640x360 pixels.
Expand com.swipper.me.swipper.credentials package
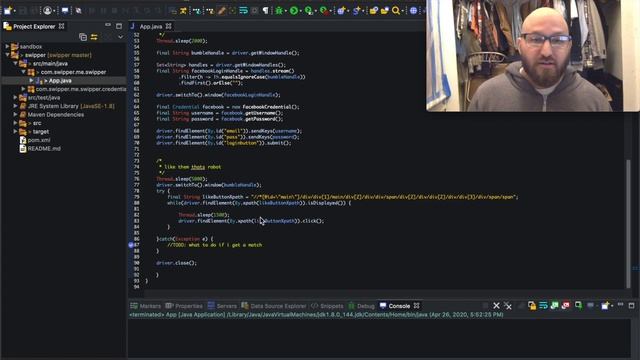24,89
